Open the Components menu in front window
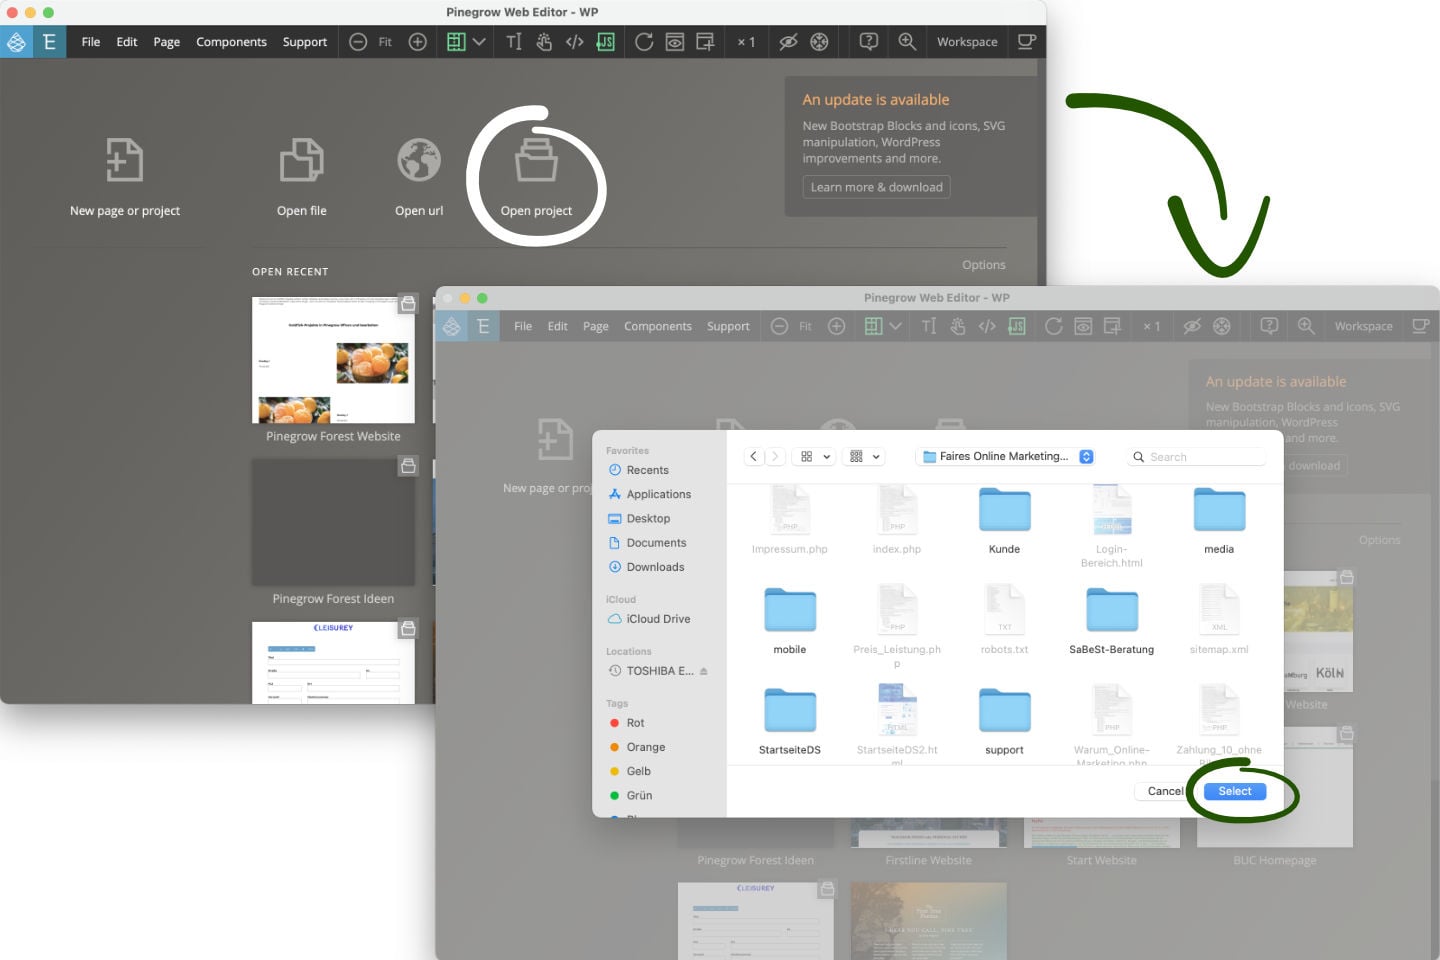The image size is (1440, 960). 658,326
